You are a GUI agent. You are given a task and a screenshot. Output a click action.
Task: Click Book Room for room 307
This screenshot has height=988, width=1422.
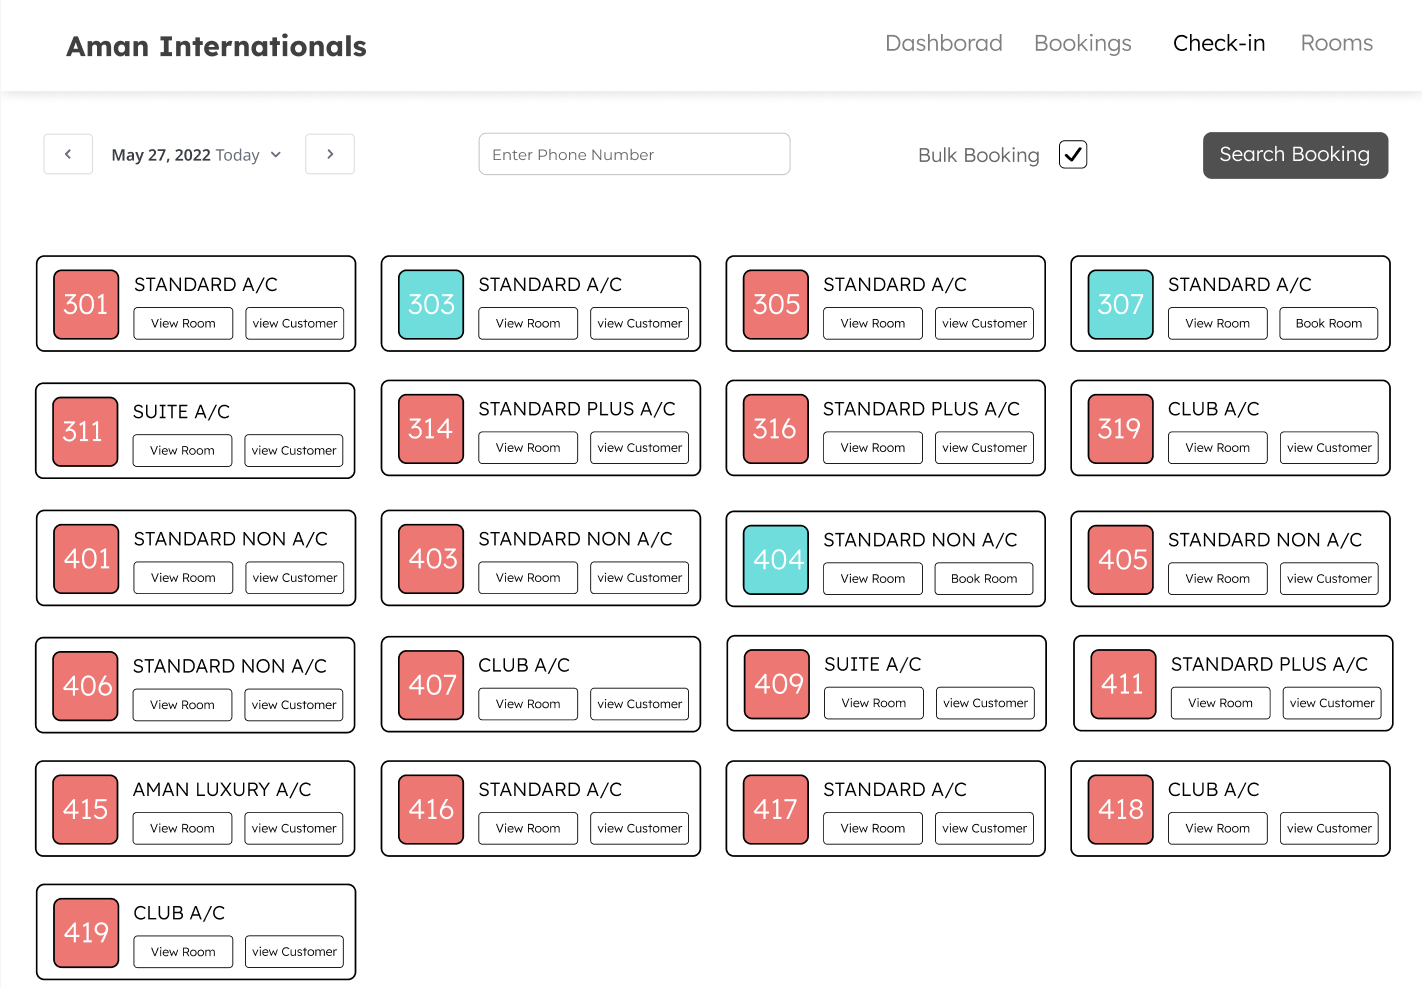point(1328,323)
